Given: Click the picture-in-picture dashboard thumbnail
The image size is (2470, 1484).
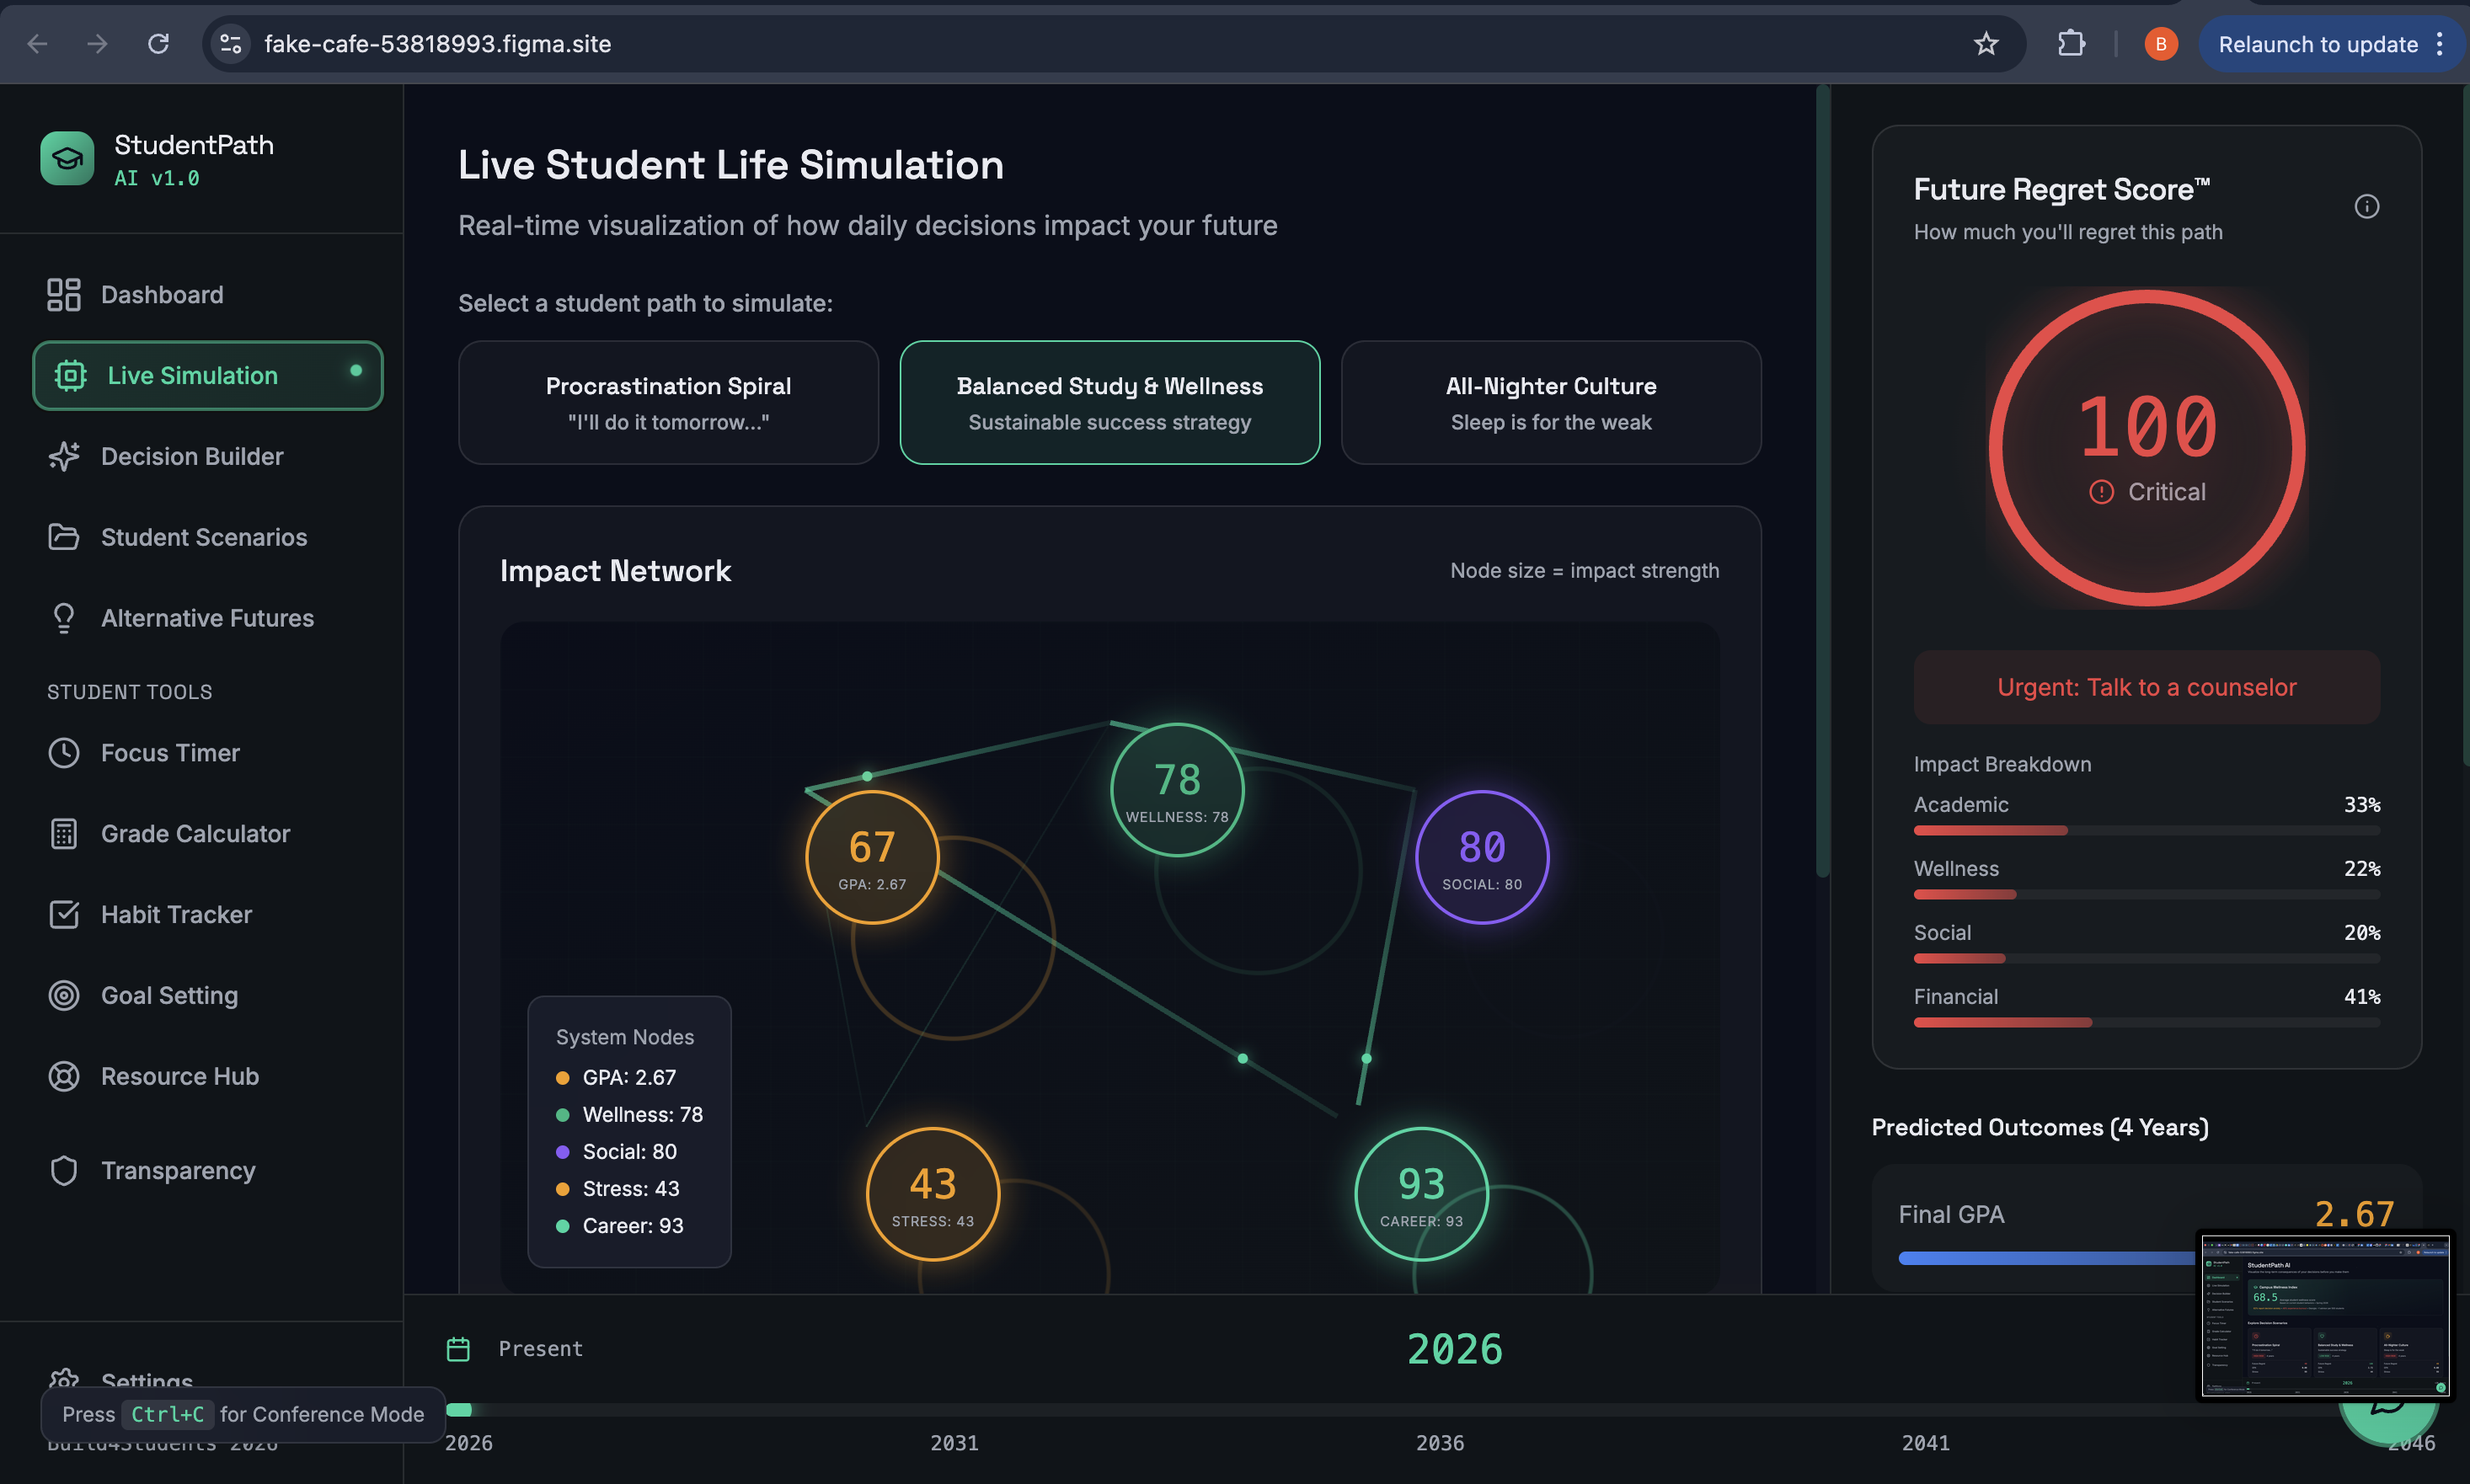Looking at the screenshot, I should click(x=2325, y=1316).
